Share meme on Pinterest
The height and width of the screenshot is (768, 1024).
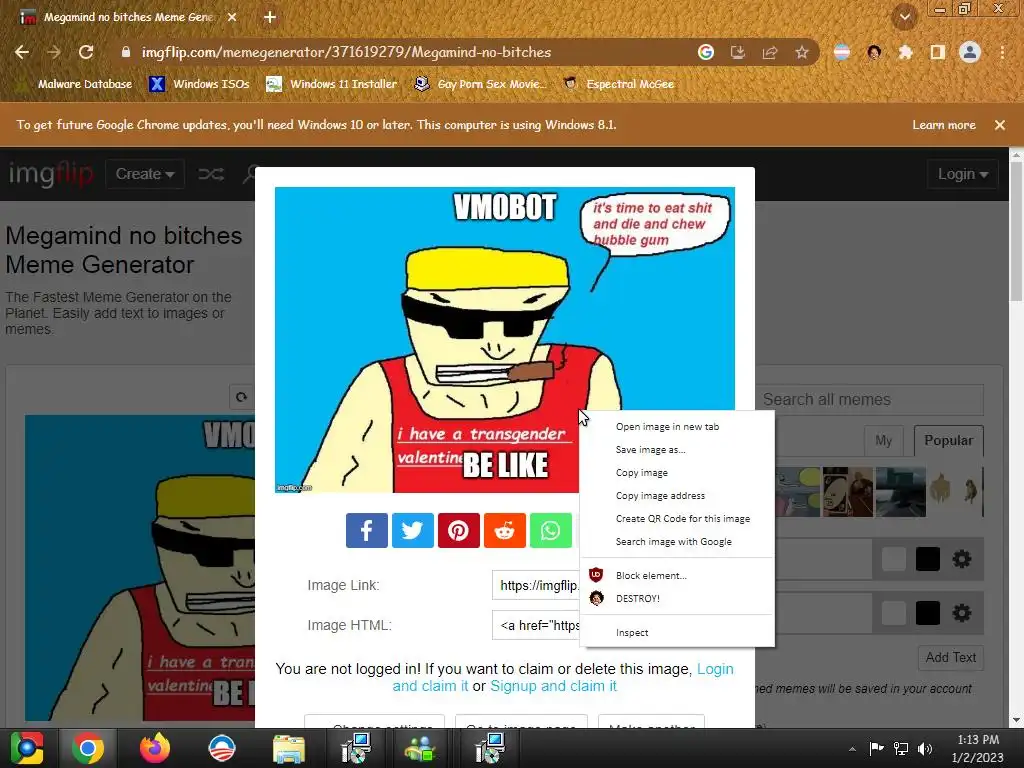pyautogui.click(x=458, y=530)
